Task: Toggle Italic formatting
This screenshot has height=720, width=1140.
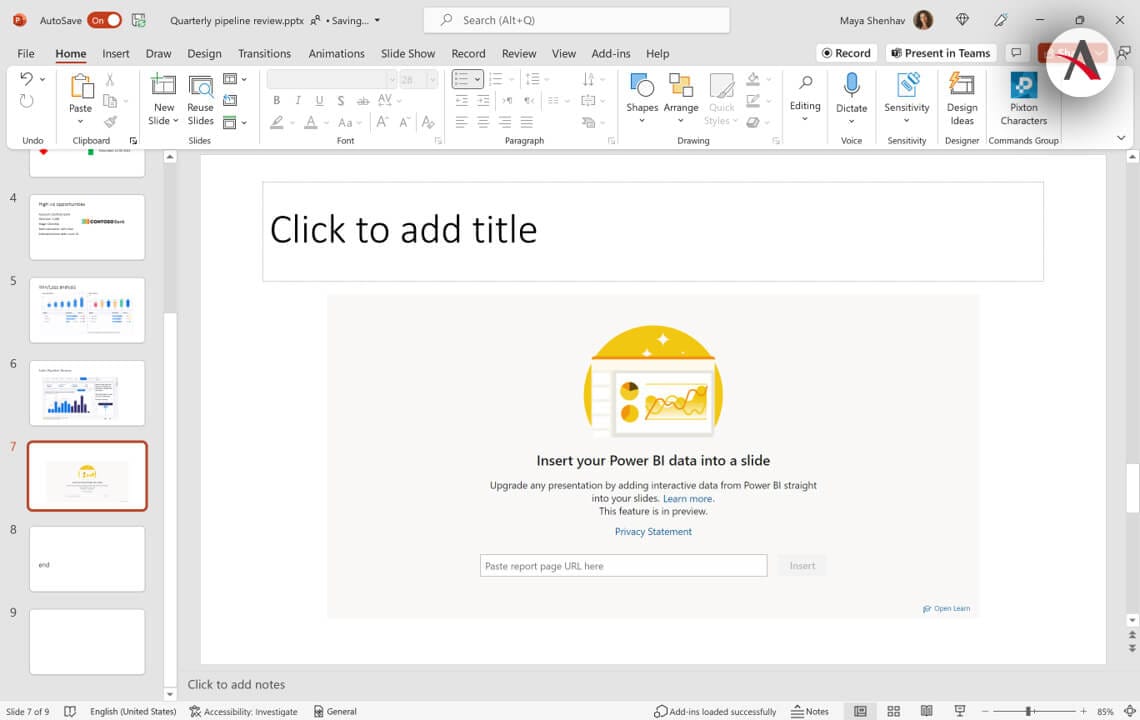Action: [298, 100]
